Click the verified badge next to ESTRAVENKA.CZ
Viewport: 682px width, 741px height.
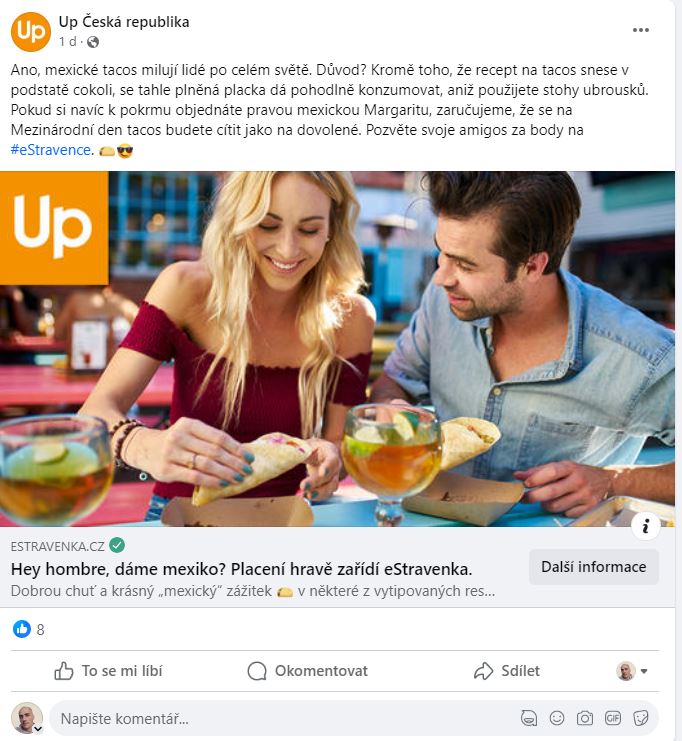pos(117,545)
